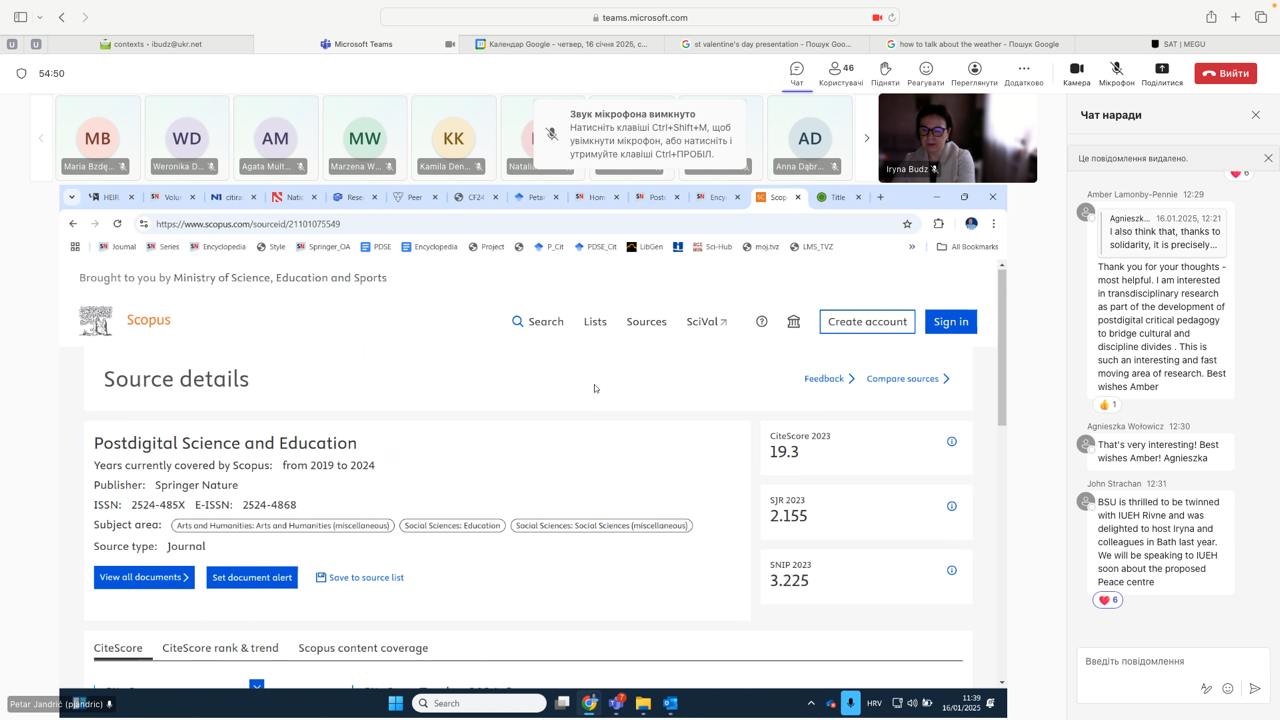Click the Create account button
1280x720 pixels.
pyautogui.click(x=867, y=321)
